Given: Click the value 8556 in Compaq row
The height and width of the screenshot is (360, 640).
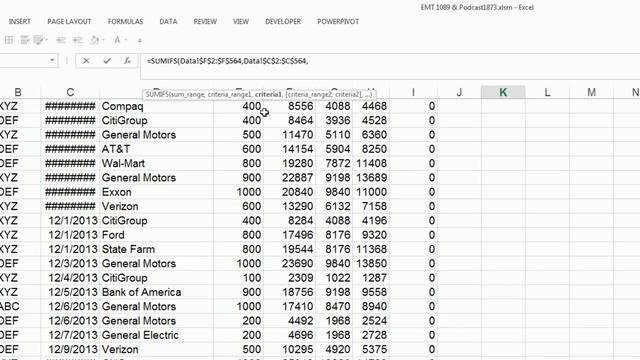Looking at the screenshot, I should point(289,106).
